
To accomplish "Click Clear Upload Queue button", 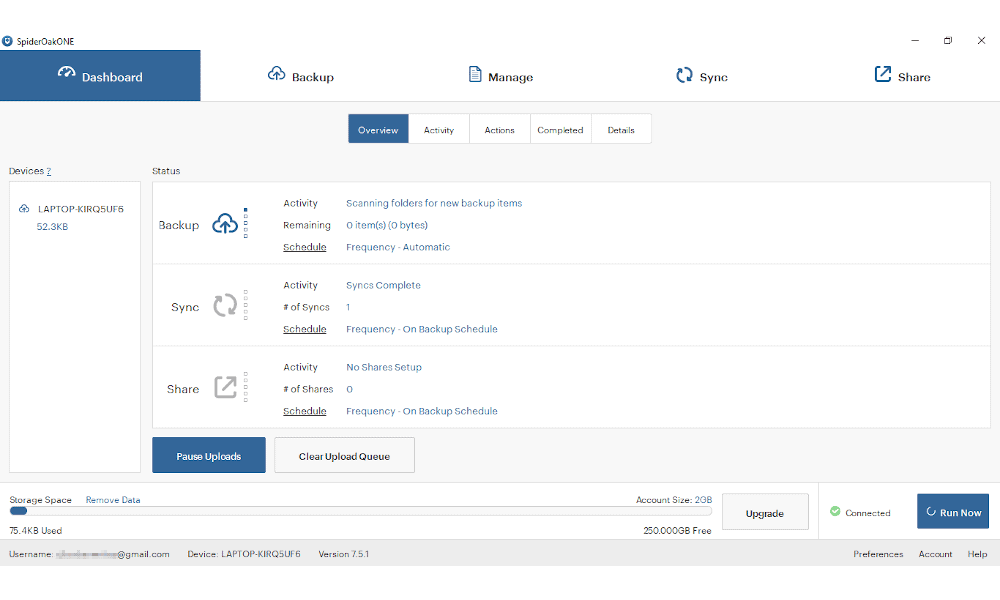I will (344, 455).
